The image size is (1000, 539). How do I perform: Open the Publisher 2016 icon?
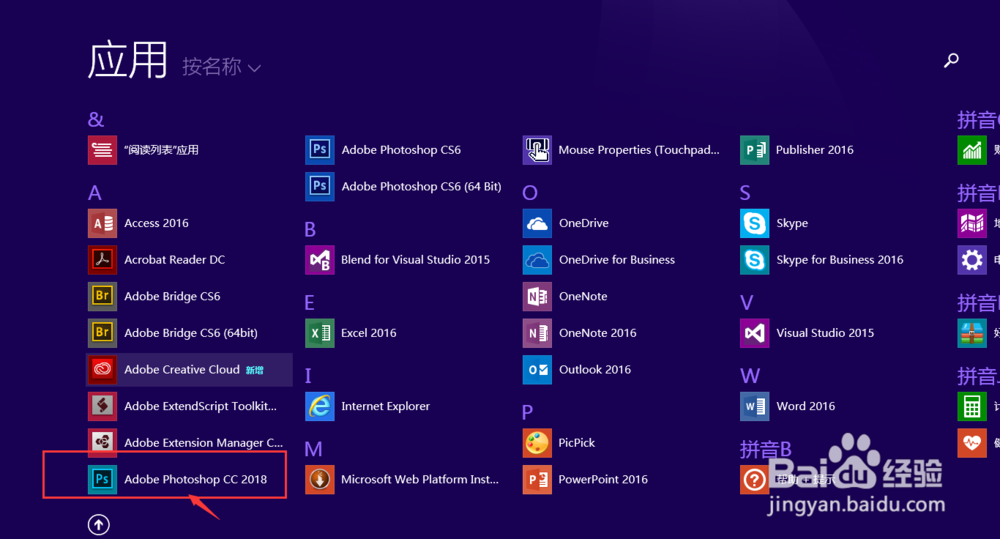click(754, 150)
